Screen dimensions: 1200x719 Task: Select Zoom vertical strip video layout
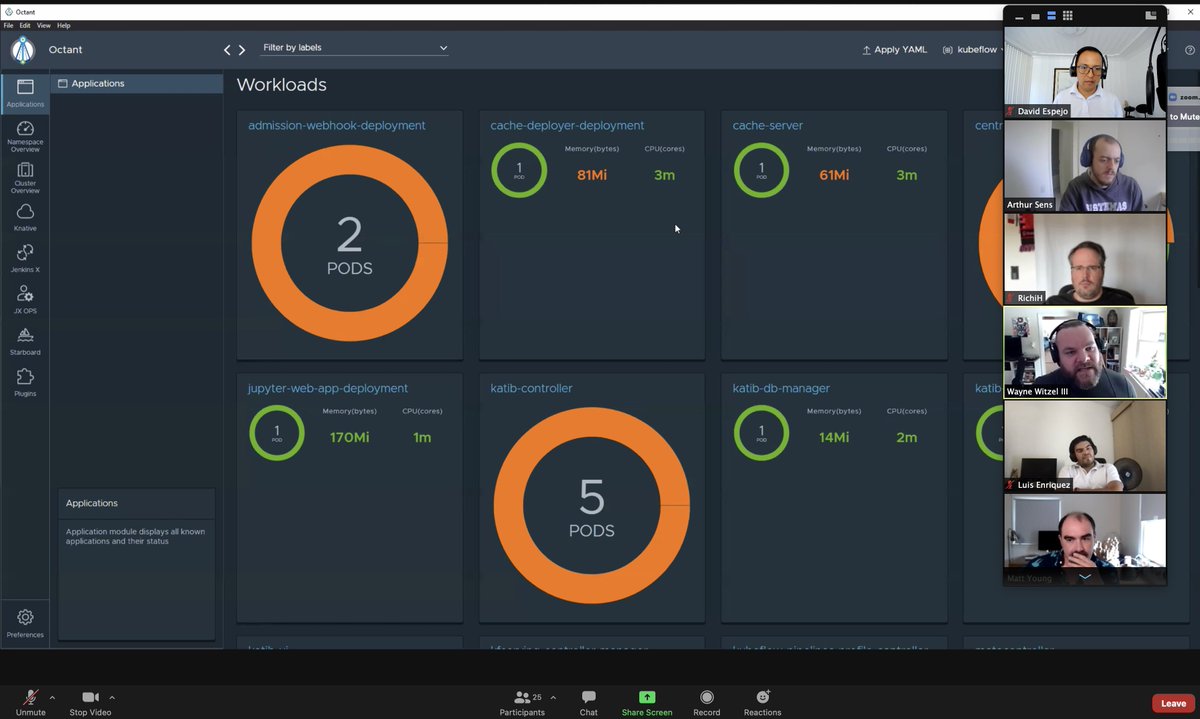1051,16
